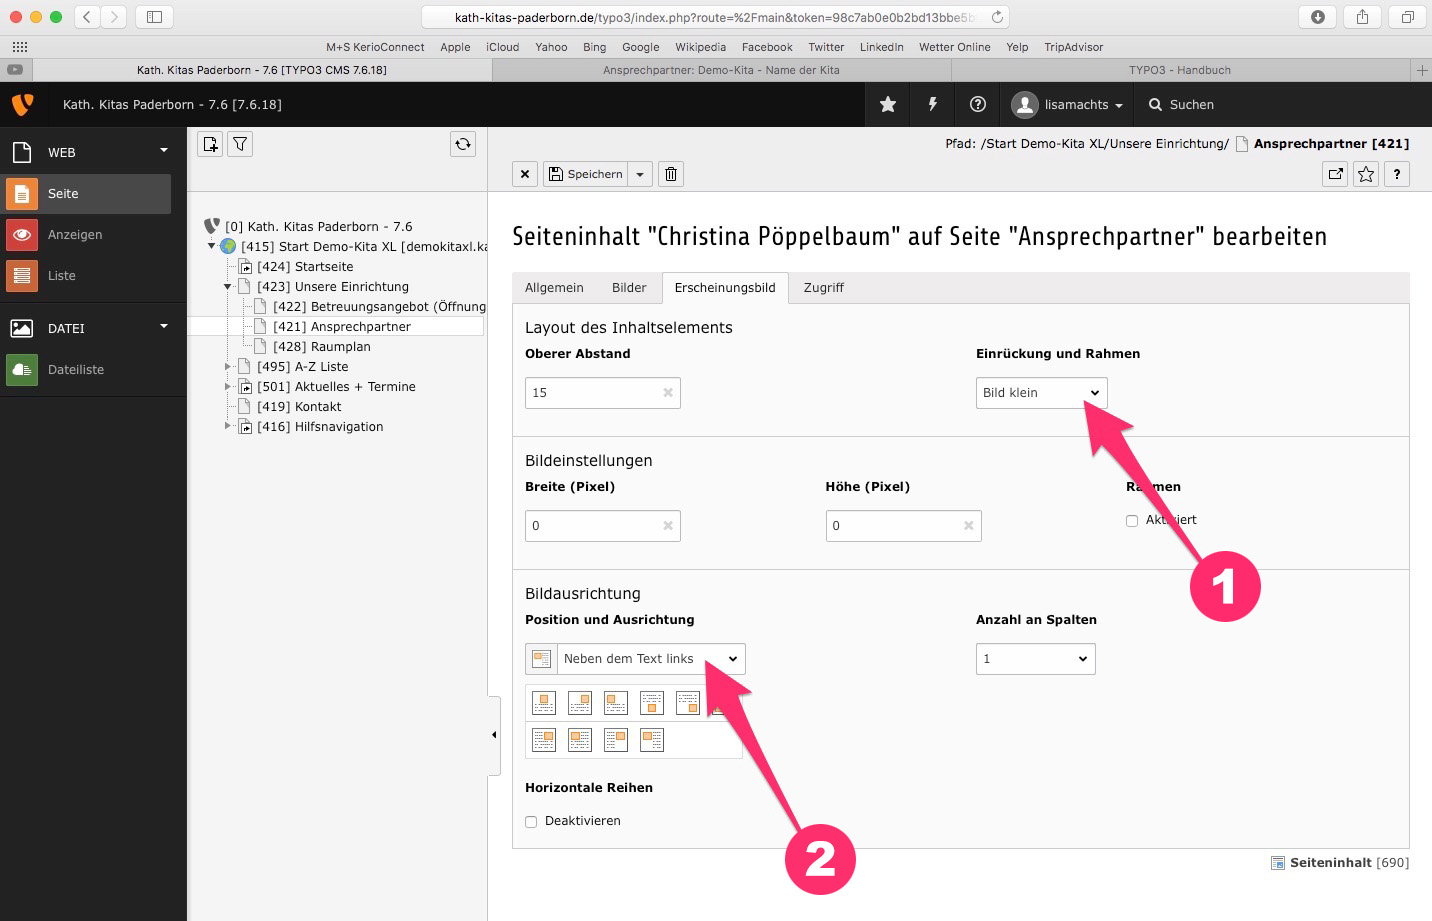Switch to the Allgemein tab

coord(554,288)
